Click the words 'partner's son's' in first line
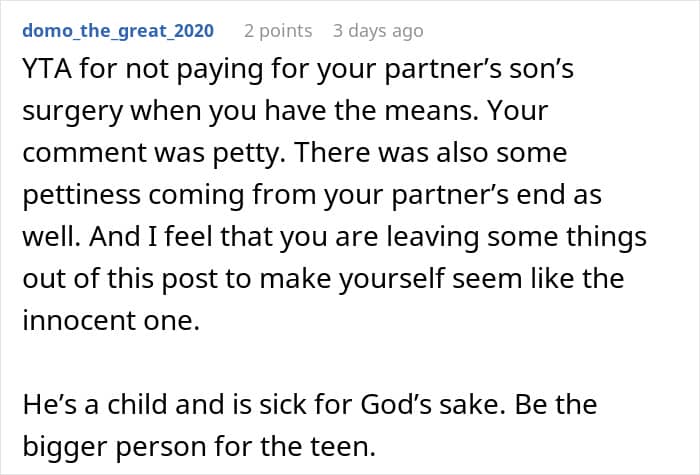 pyautogui.click(x=479, y=70)
